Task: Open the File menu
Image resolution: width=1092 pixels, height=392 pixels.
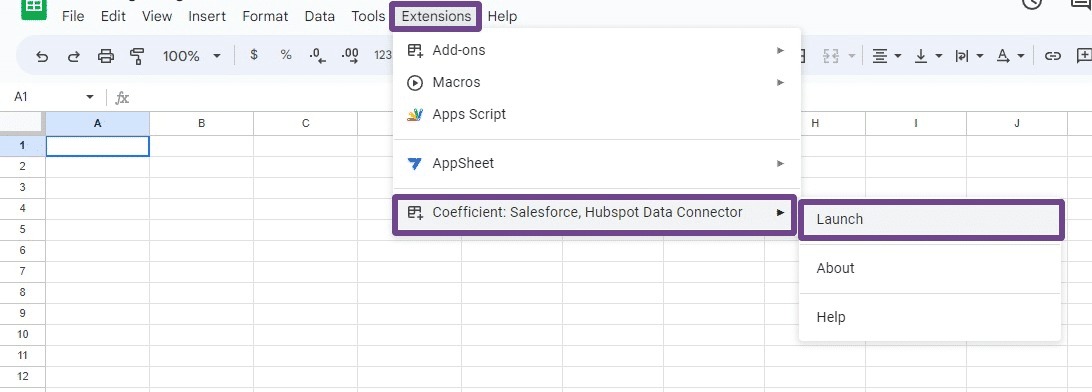Action: click(x=73, y=16)
